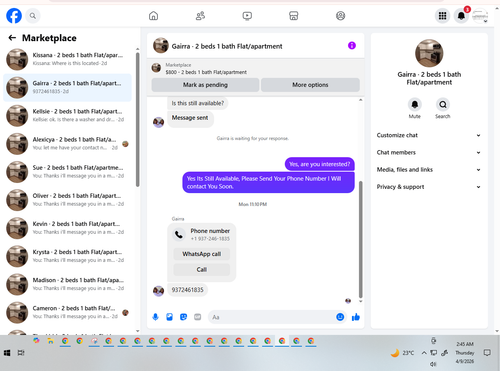Click the '9372461835' message bubble
Image resolution: width=500 pixels, height=371 pixels.
(187, 290)
